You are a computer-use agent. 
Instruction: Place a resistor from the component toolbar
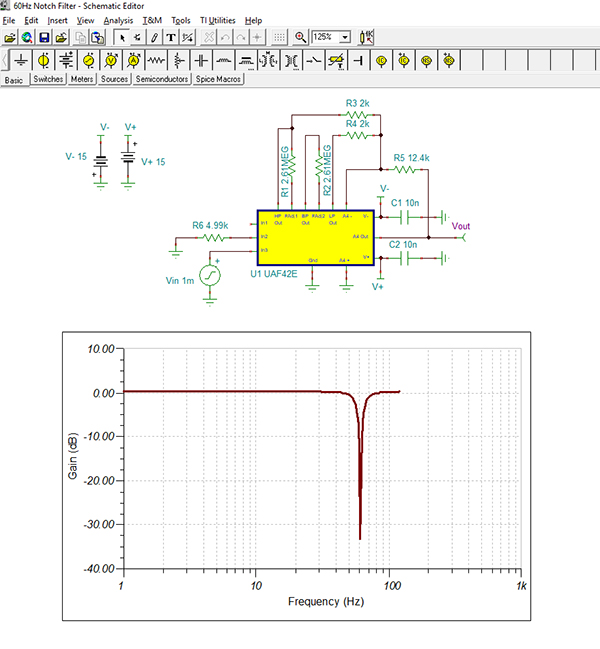pyautogui.click(x=156, y=60)
